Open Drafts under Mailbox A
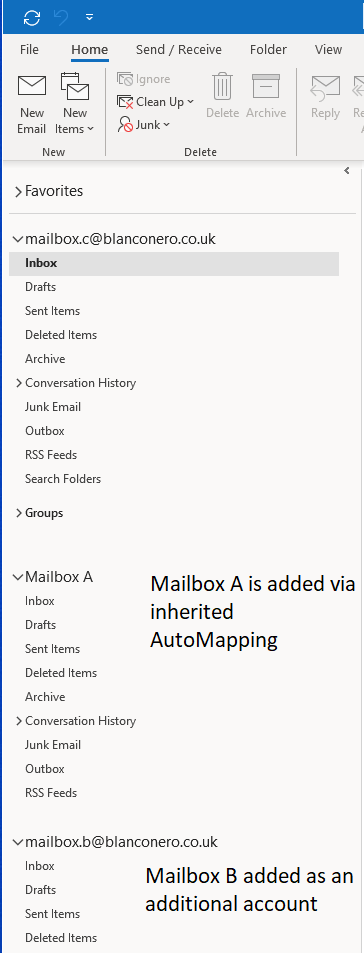Viewport: 364px width, 953px height. [x=40, y=625]
